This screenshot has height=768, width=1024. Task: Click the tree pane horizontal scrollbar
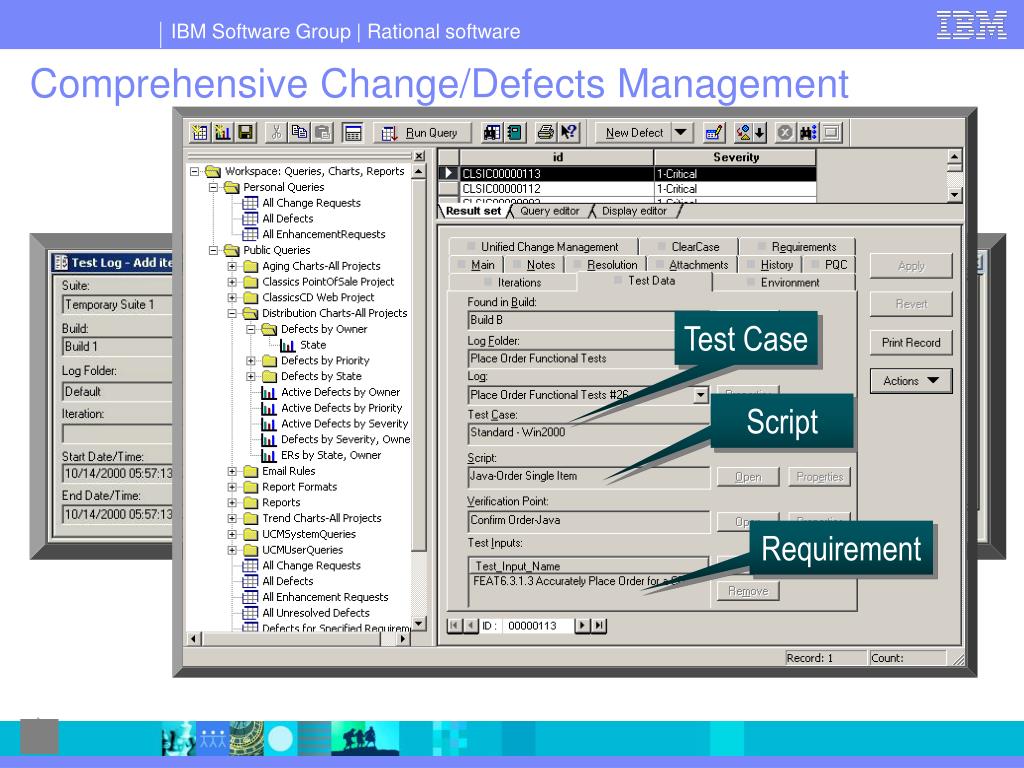pyautogui.click(x=298, y=639)
